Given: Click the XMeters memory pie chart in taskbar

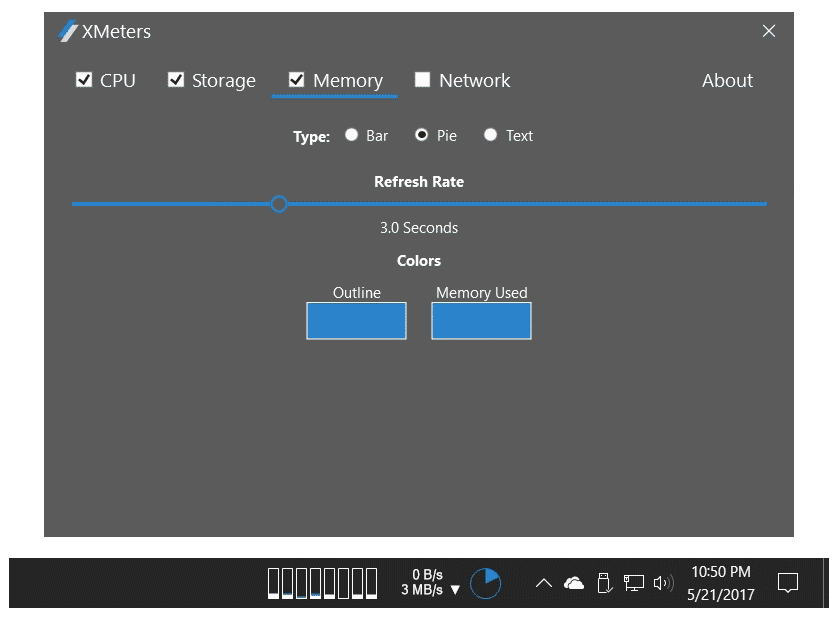Looking at the screenshot, I should coord(485,583).
